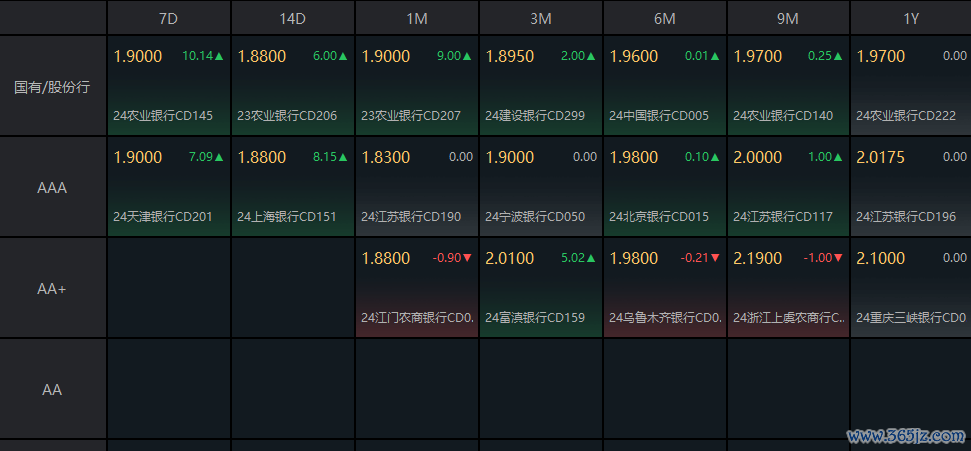Open the 24农业银行CD222 card
Viewport: 971px width, 451px height.
point(911,85)
